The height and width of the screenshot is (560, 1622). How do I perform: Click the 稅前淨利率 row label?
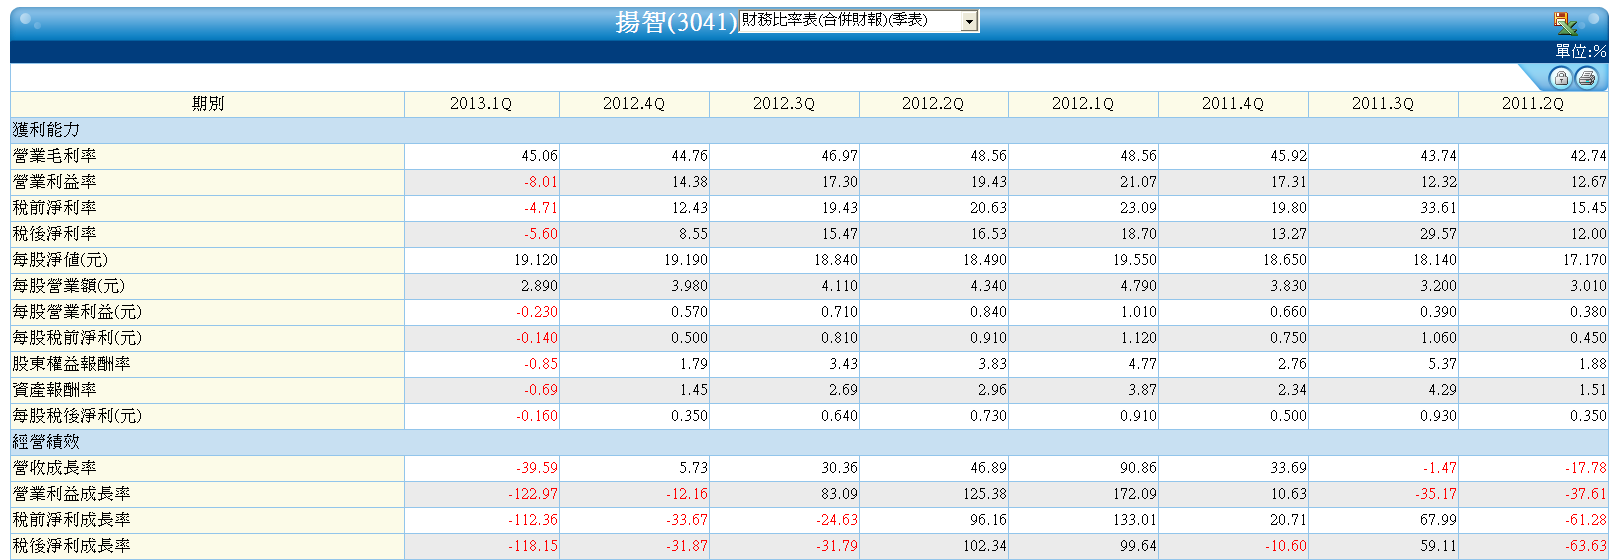tap(55, 208)
